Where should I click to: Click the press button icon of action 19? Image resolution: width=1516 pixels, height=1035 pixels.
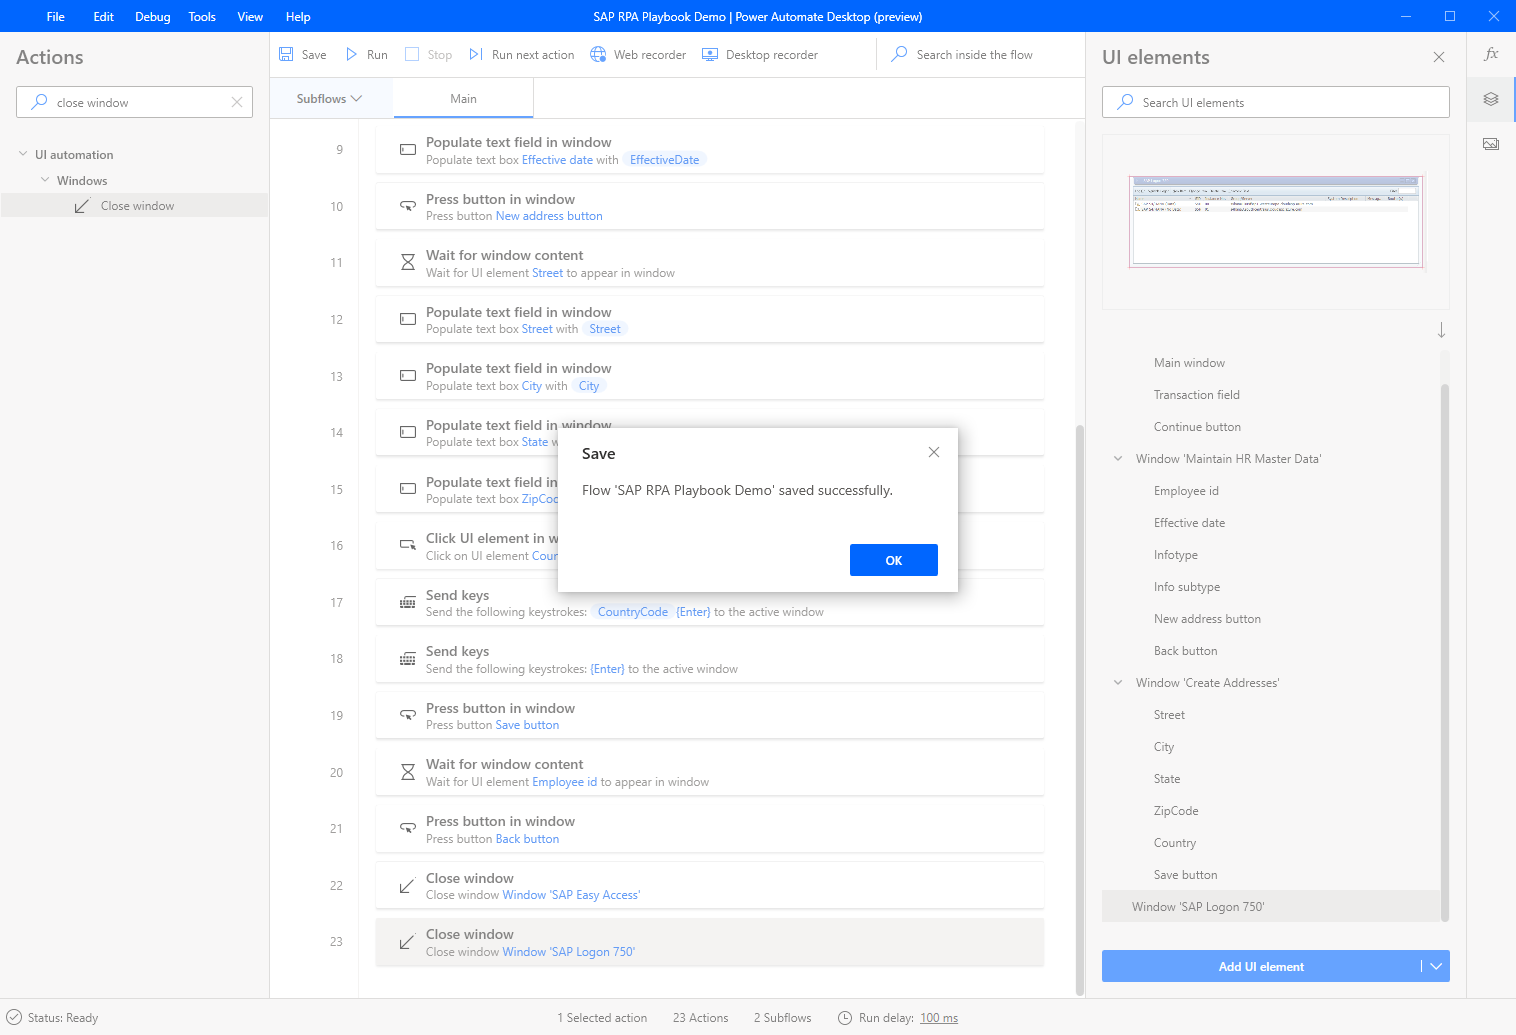[408, 715]
